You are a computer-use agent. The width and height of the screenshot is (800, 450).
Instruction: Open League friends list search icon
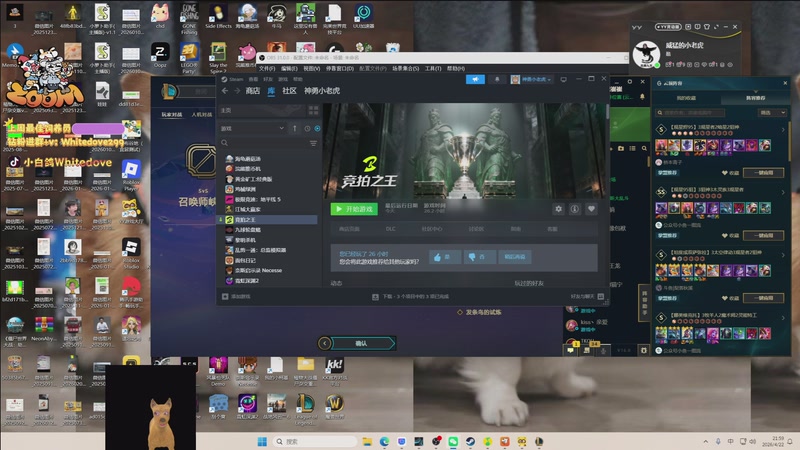[x=644, y=148]
